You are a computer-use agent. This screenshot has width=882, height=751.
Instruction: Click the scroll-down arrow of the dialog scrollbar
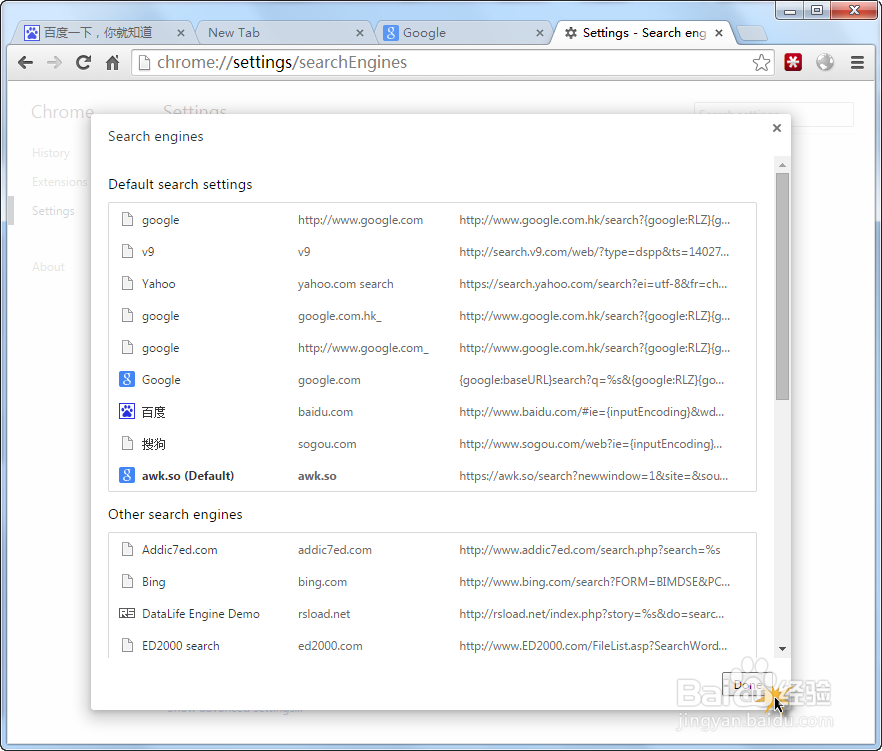(x=782, y=649)
